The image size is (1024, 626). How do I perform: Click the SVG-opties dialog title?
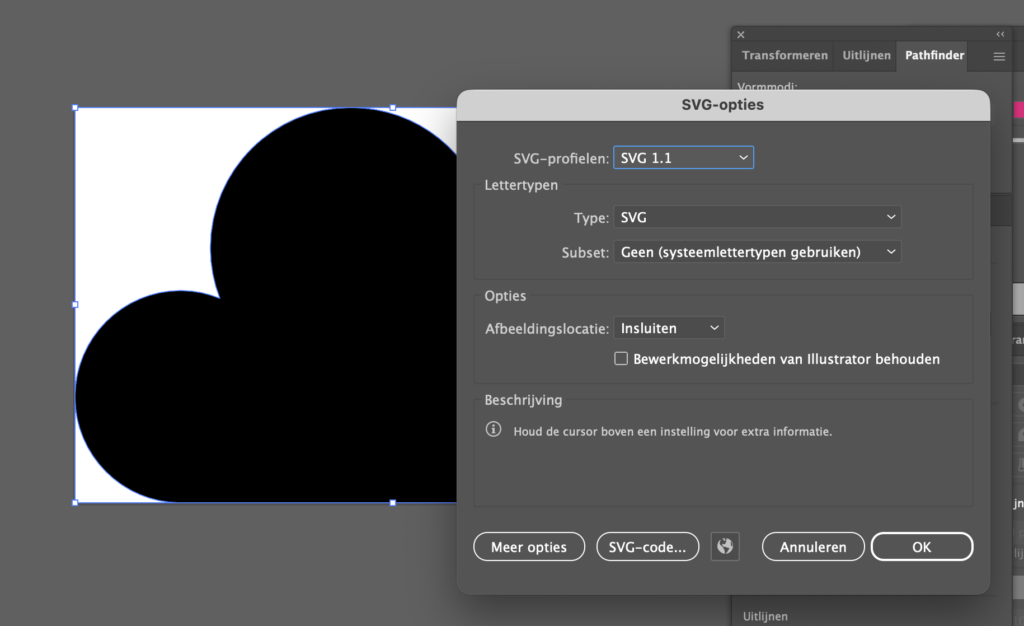click(x=722, y=104)
